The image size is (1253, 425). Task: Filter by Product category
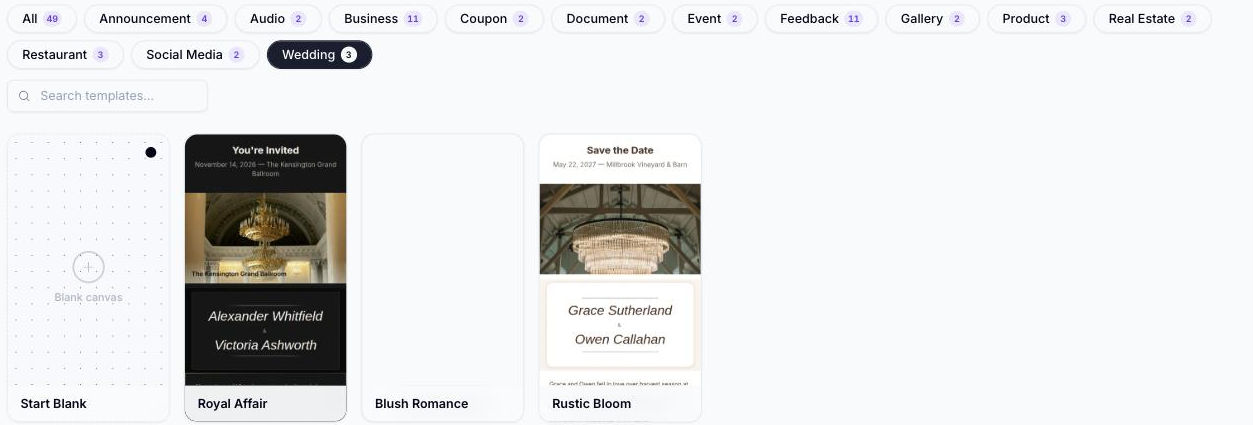coord(1036,19)
